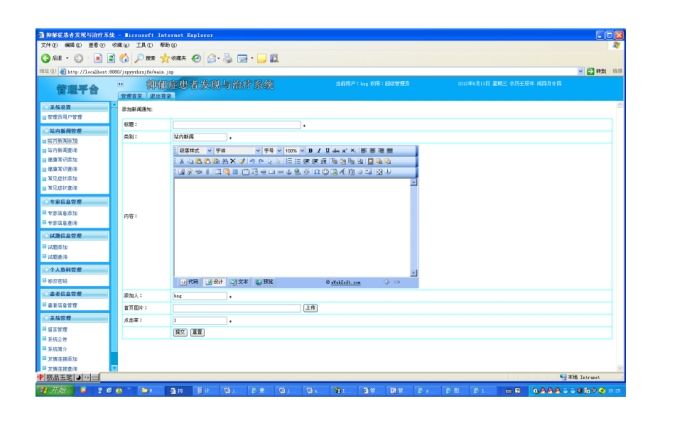This screenshot has height=434, width=692.
Task: Click the sidebar scrollbar down arrow
Action: click(114, 367)
